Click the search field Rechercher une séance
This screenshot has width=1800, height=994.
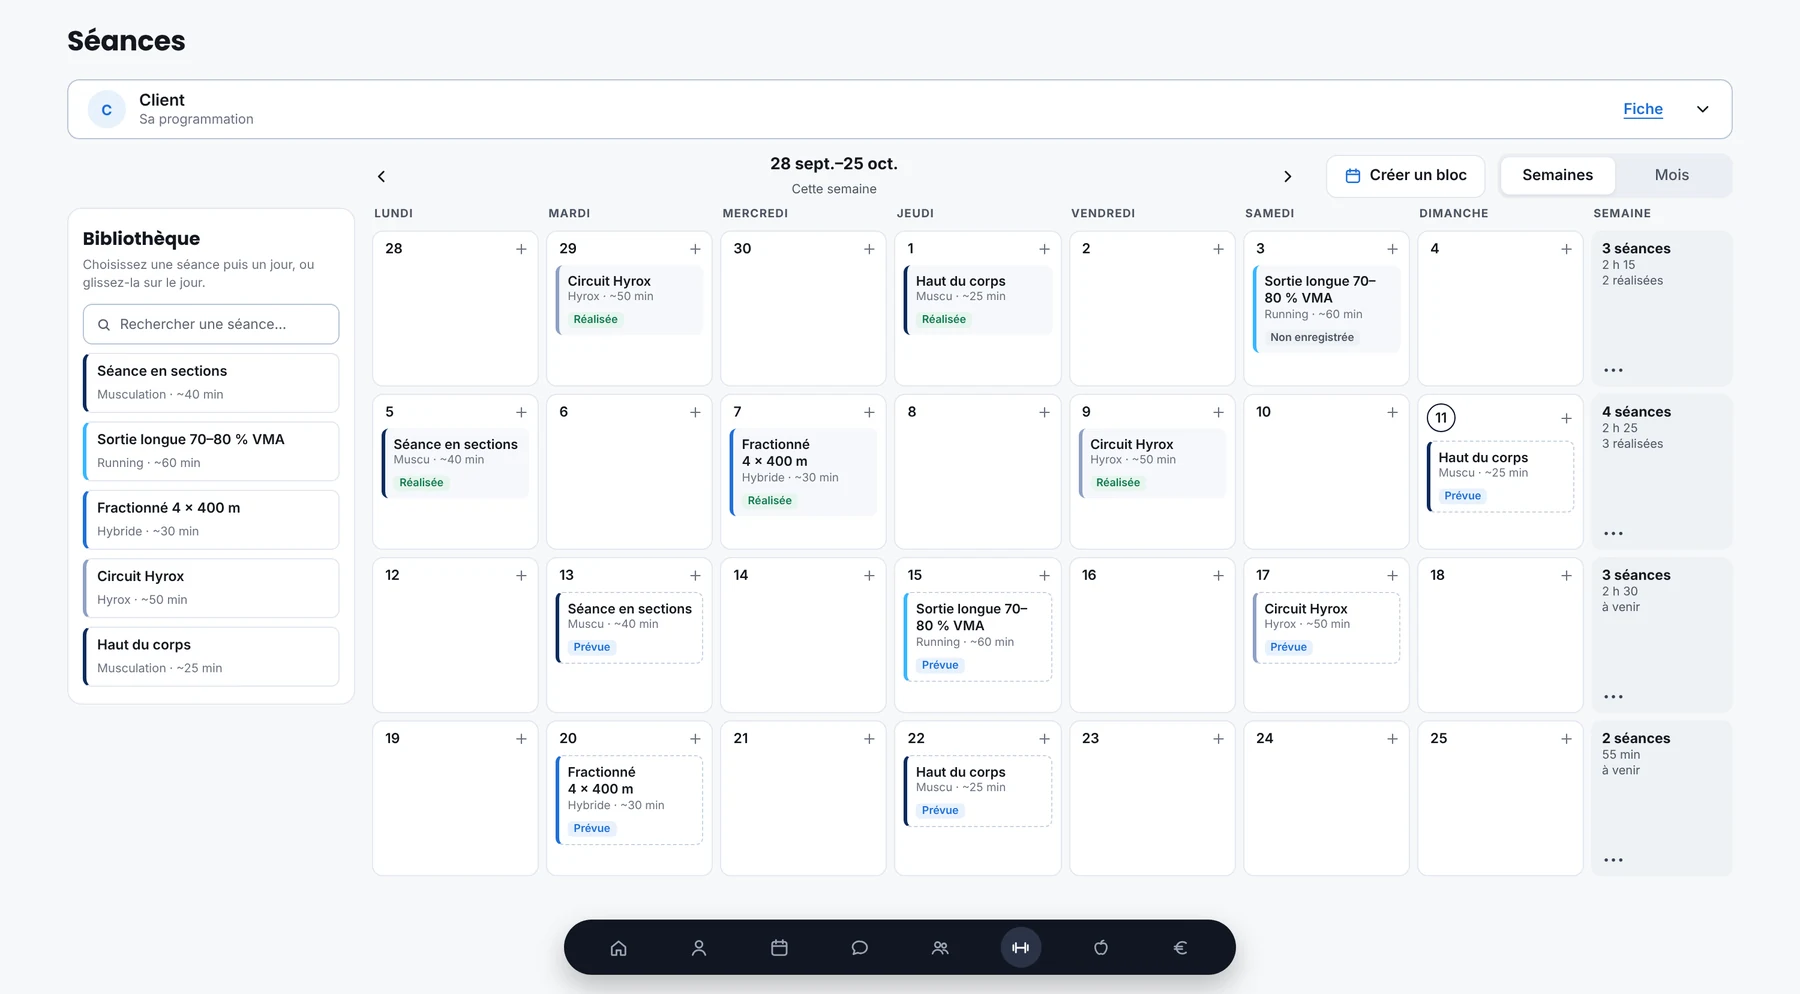pos(211,324)
